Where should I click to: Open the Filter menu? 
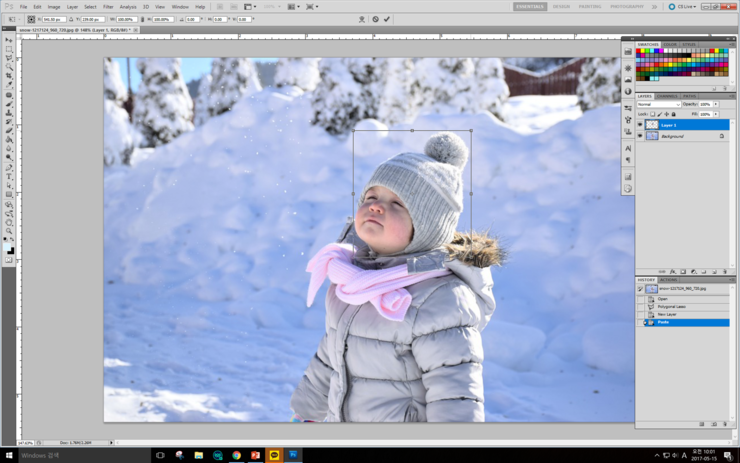[108, 6]
